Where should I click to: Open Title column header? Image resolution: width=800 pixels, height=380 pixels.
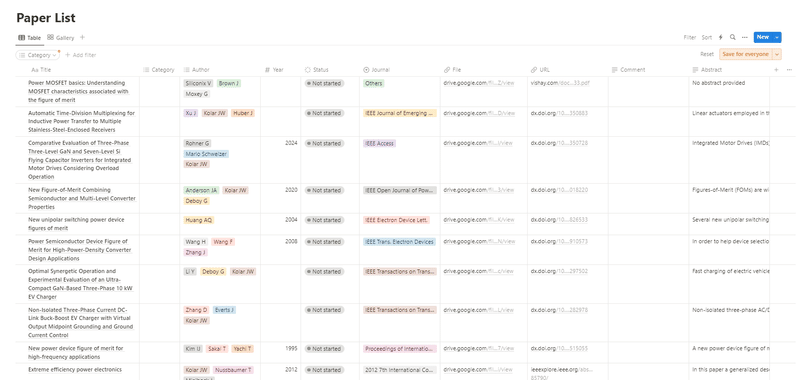pyautogui.click(x=41, y=70)
